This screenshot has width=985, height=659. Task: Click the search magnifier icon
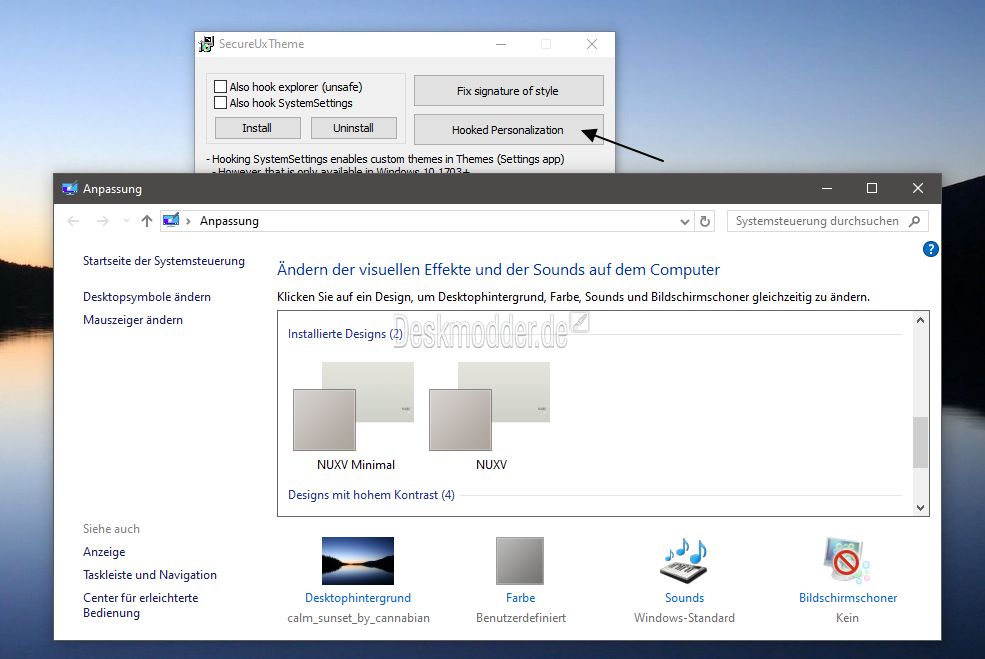[915, 221]
